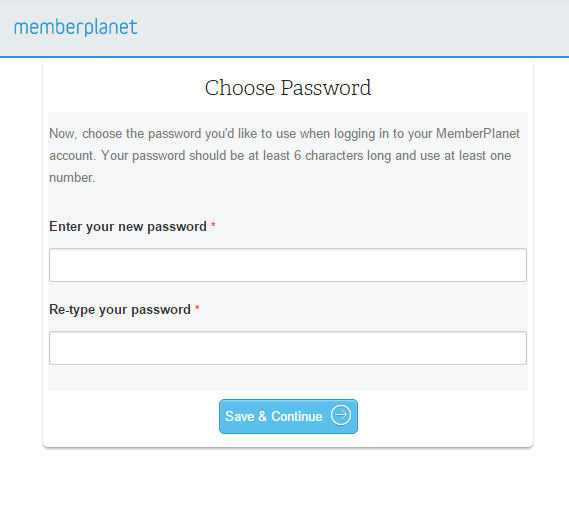The width and height of the screenshot is (569, 529).
Task: Click the 'Save' word on the blue button
Action: 240,417
